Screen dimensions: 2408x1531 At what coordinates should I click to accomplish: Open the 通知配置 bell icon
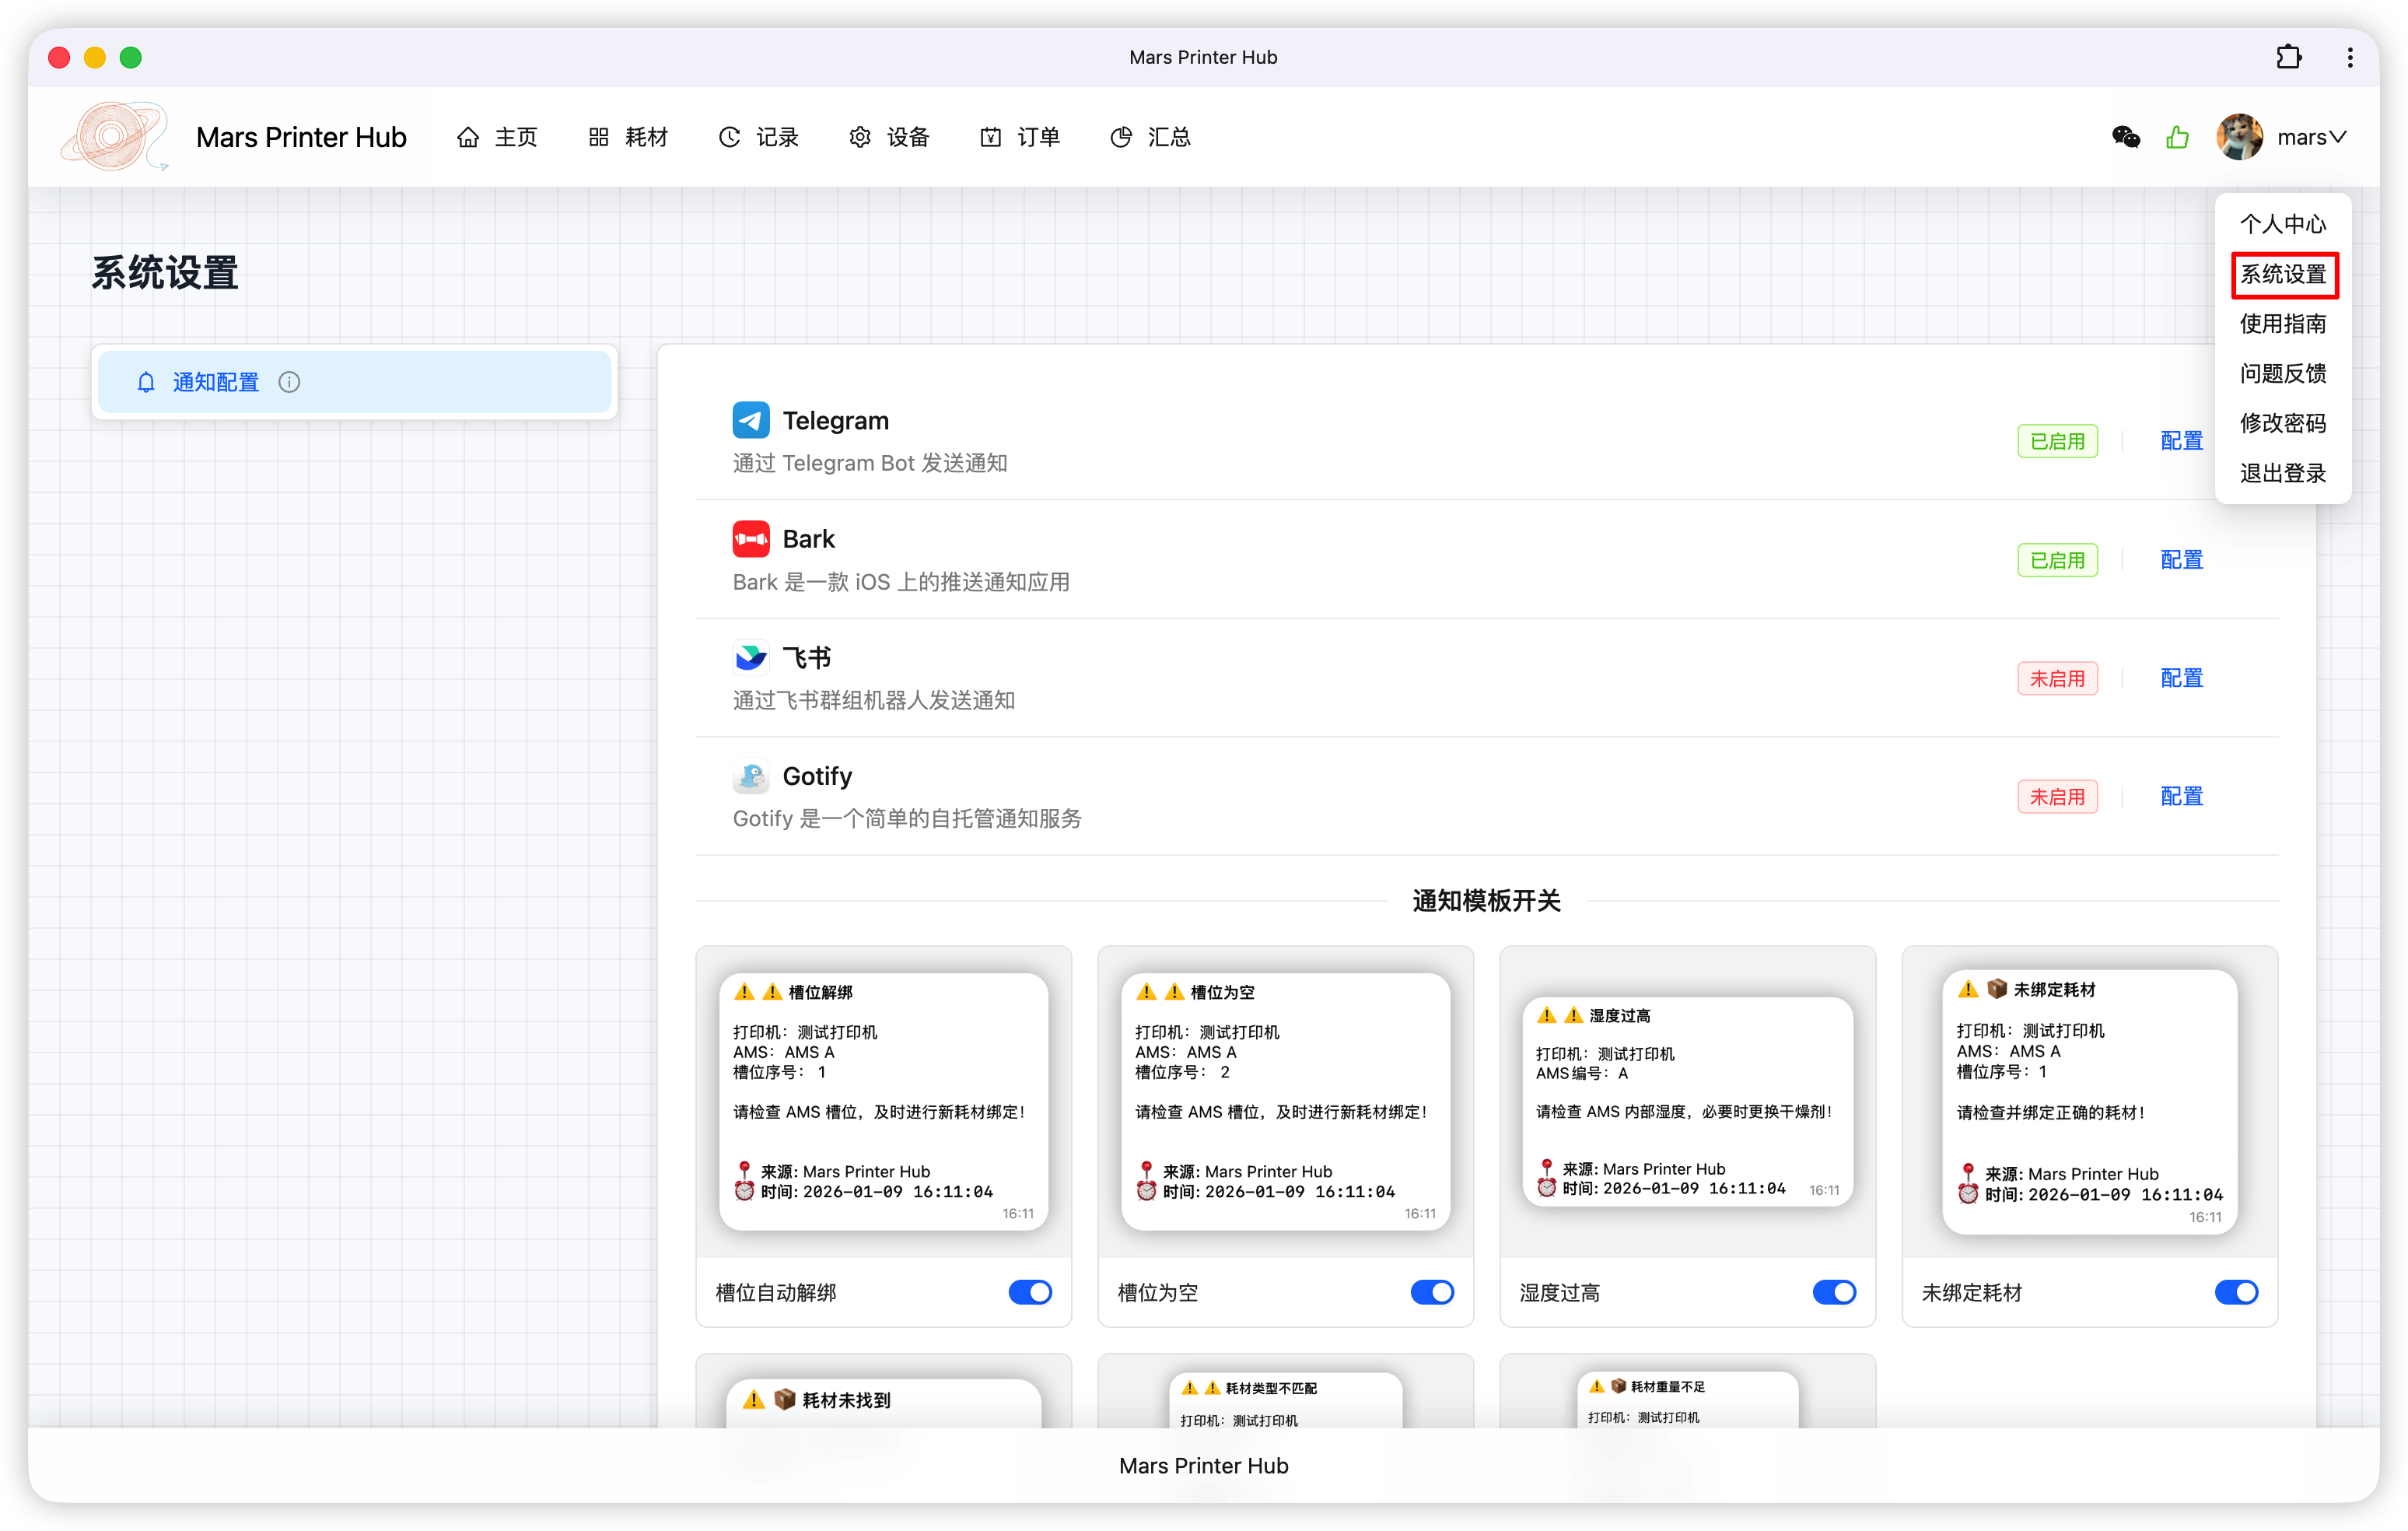146,382
